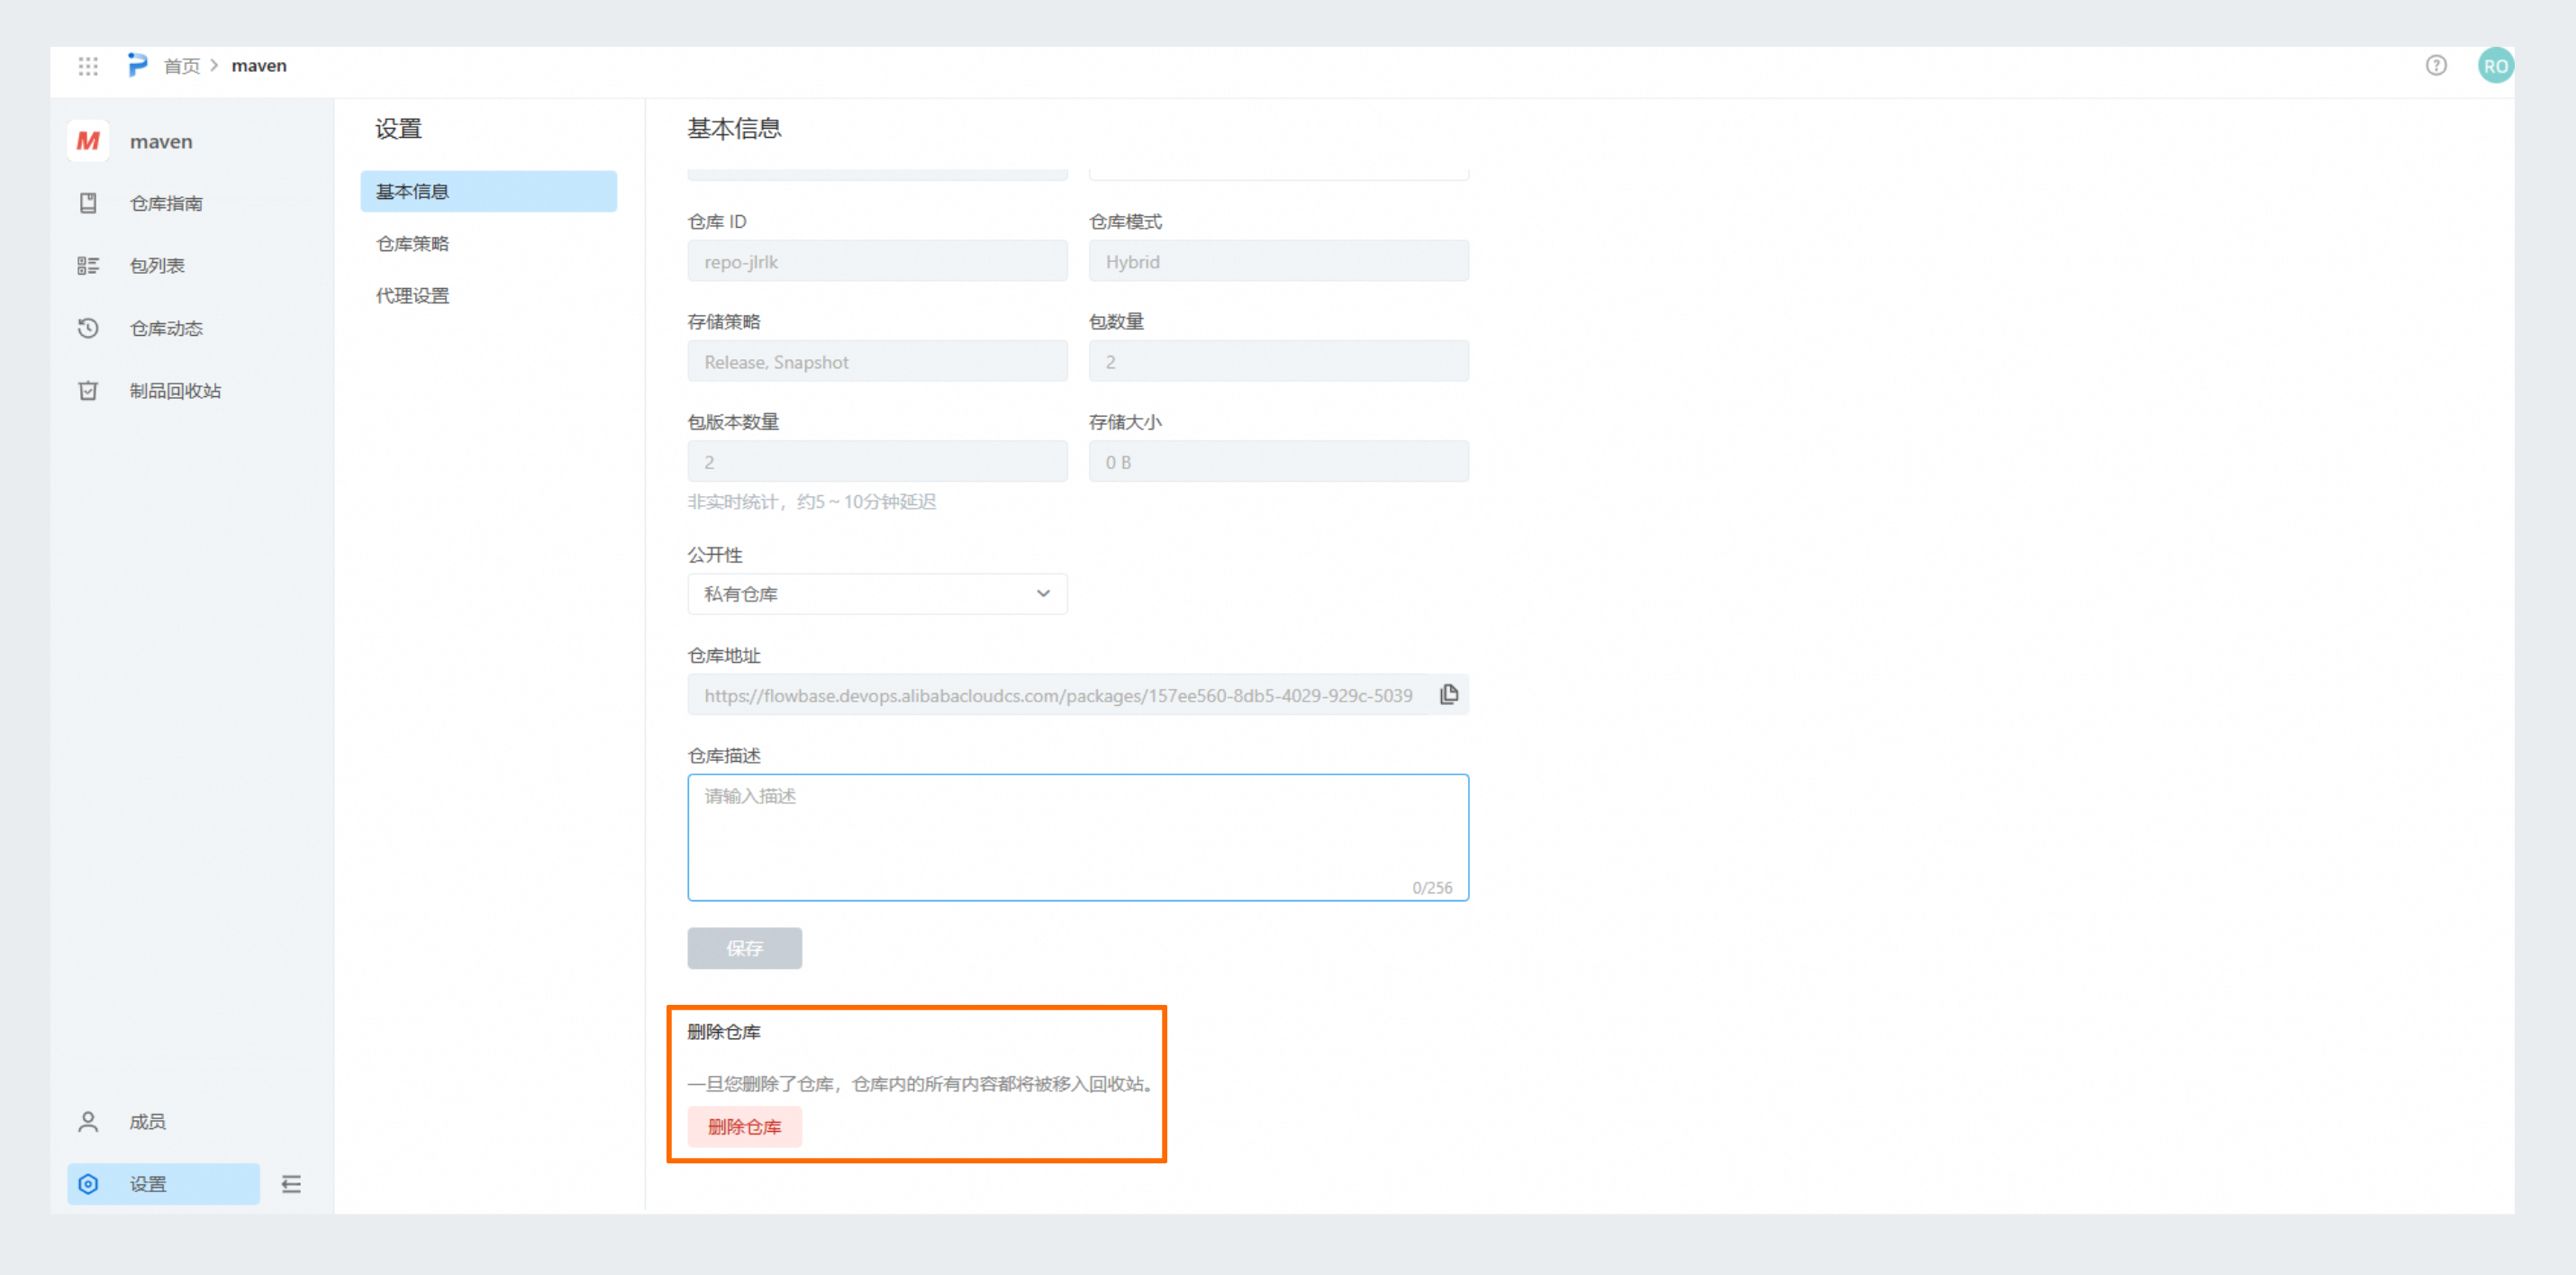The width and height of the screenshot is (2576, 1275).
Task: Click the maven repository M logo
Action: coord(88,141)
